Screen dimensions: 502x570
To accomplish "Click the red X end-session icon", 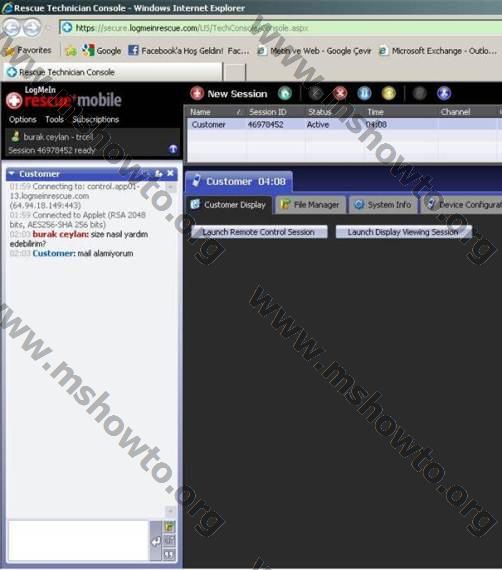I will pos(340,93).
